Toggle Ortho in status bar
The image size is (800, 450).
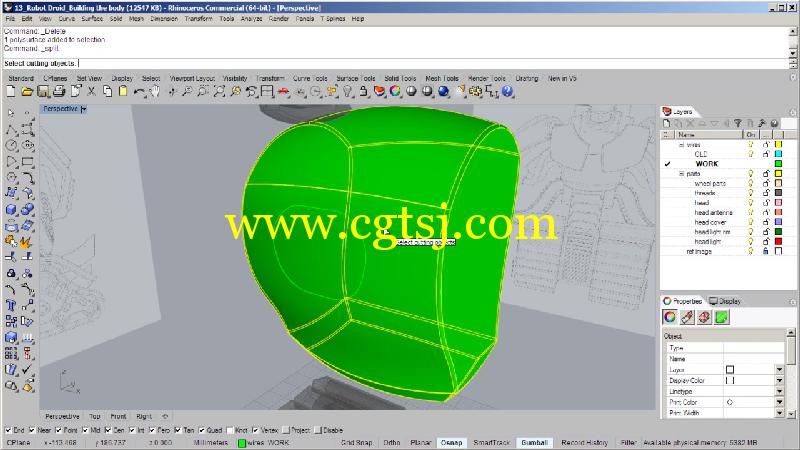391,443
